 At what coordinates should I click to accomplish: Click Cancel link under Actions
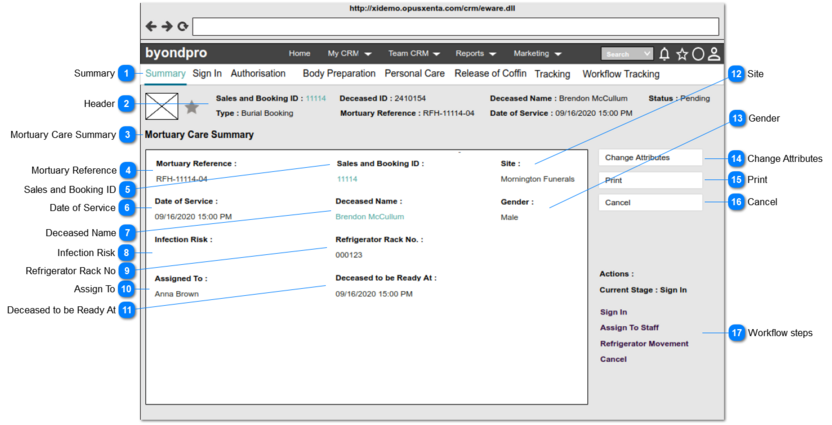coord(613,359)
